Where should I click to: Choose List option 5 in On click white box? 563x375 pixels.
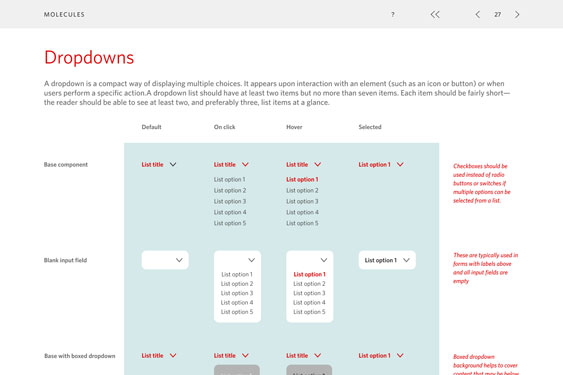237,312
